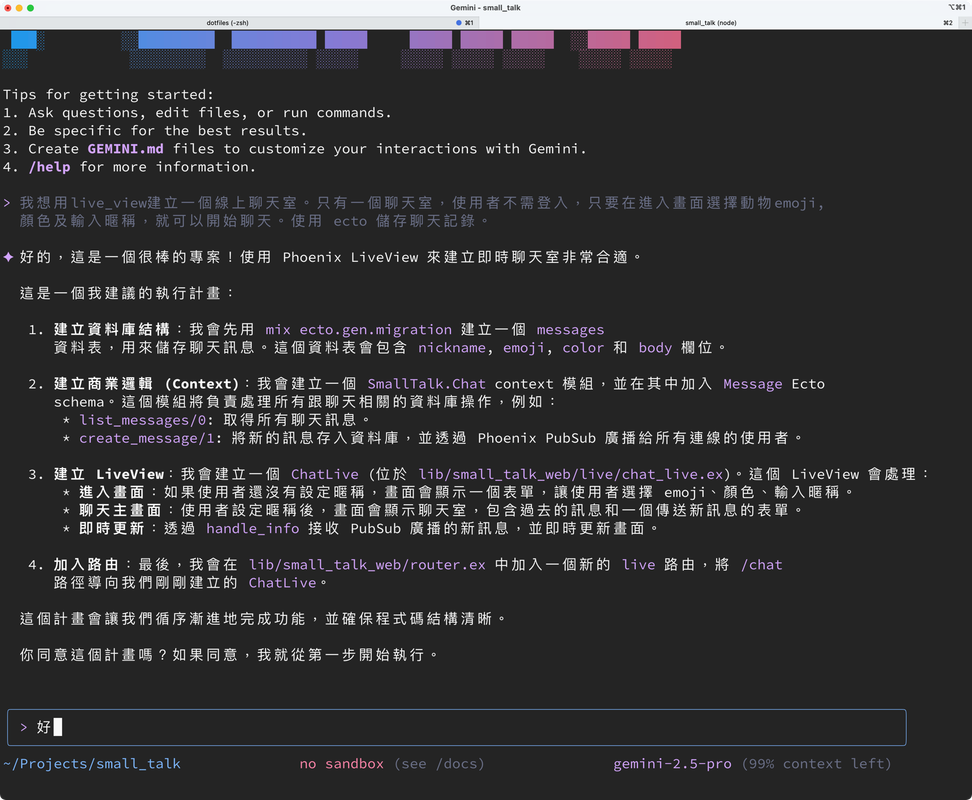Click the 'live' keyword in step 4
Image resolution: width=972 pixels, height=800 pixels.
click(x=638, y=565)
